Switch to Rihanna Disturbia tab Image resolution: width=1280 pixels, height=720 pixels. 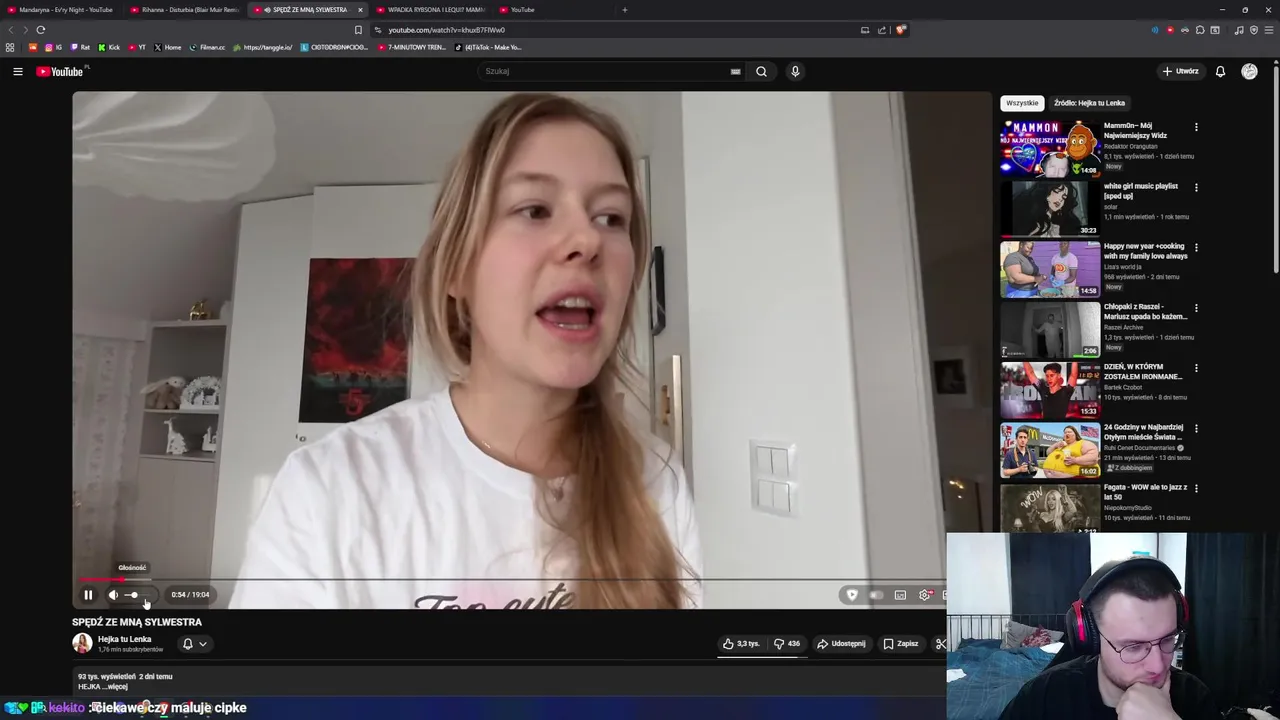pos(185,10)
